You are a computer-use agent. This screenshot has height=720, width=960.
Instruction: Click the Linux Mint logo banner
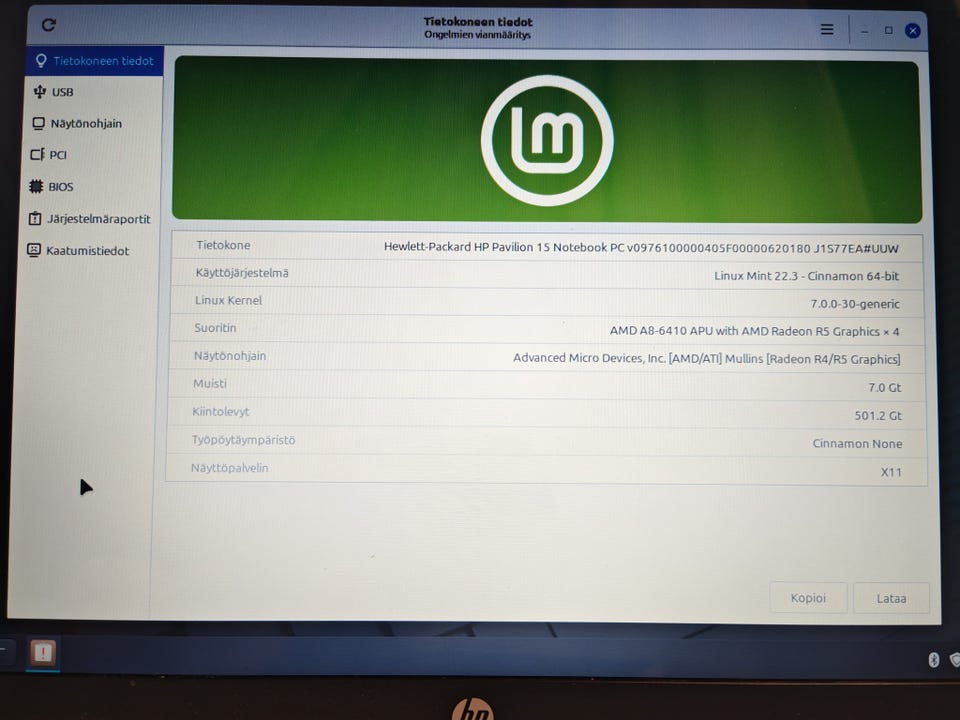[547, 140]
